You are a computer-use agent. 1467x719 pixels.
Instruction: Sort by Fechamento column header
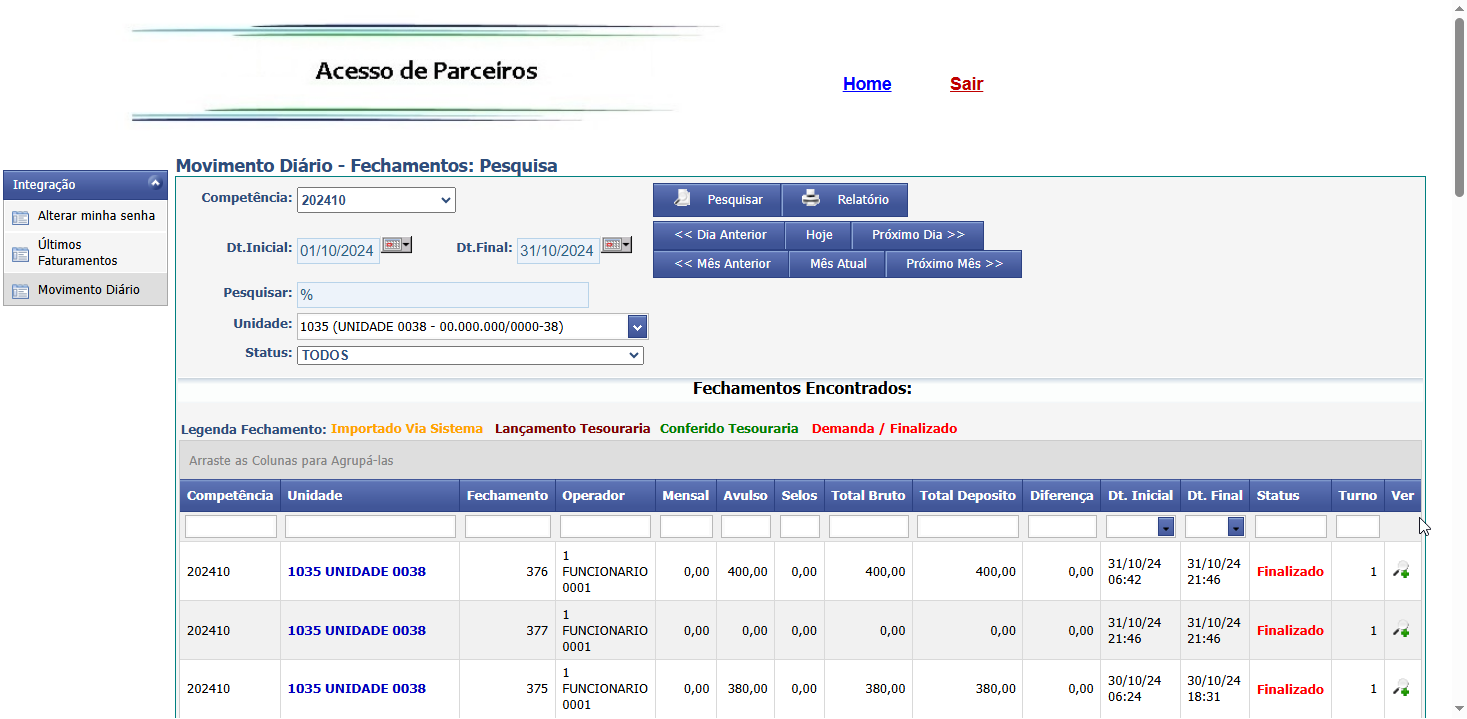coord(507,496)
